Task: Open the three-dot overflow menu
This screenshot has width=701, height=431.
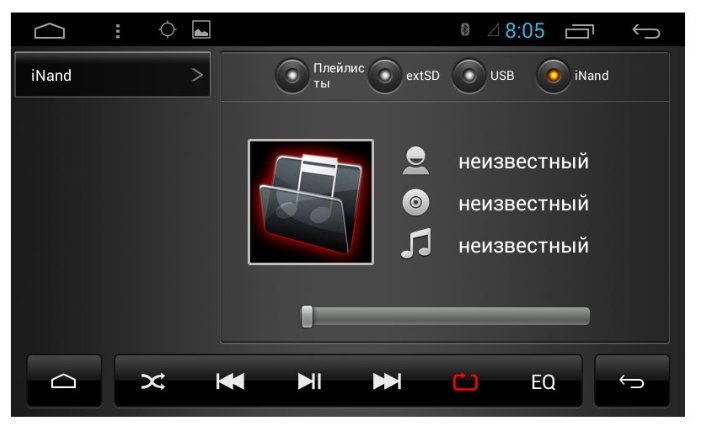Action: tap(118, 31)
